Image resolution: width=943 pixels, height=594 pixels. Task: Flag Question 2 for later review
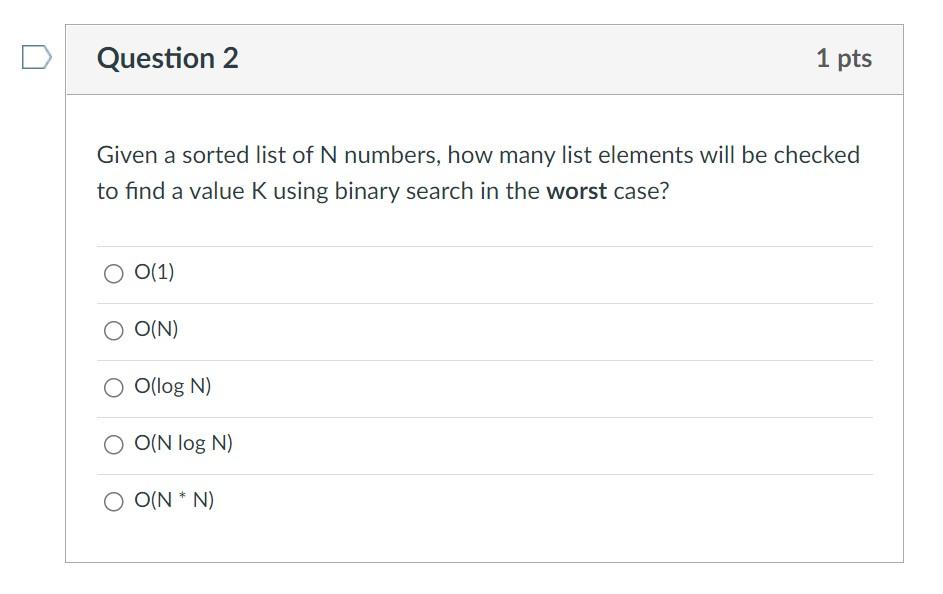coord(37,57)
